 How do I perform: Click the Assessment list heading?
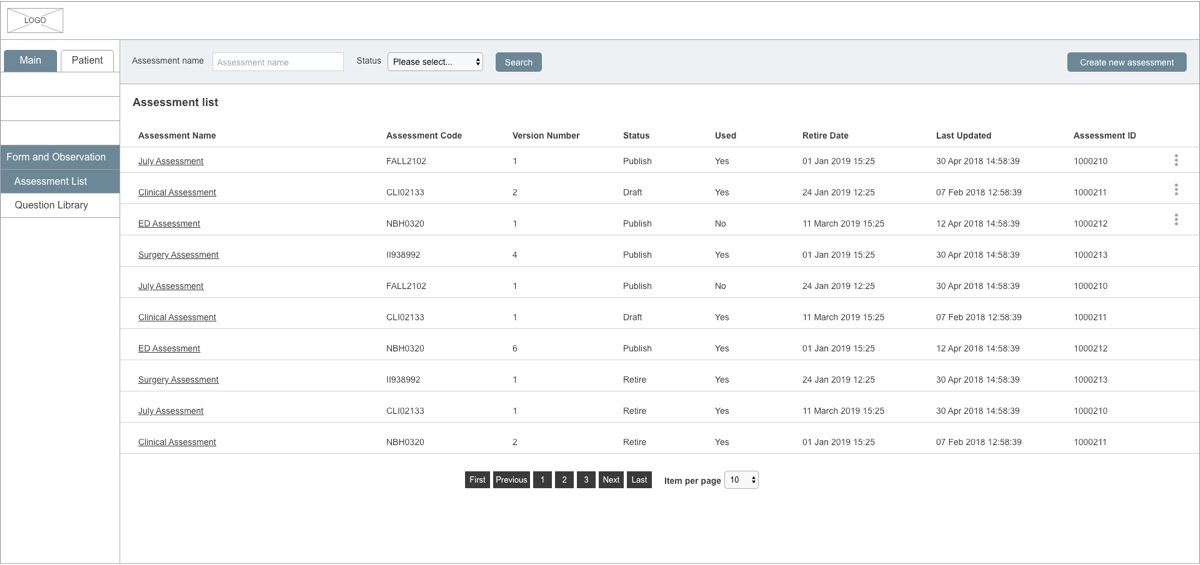(x=175, y=102)
